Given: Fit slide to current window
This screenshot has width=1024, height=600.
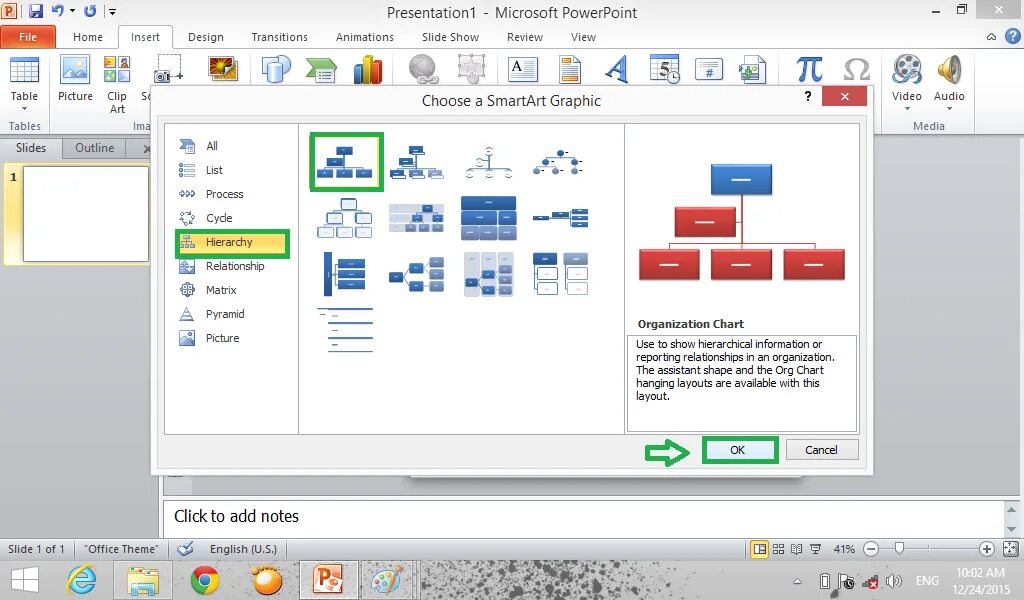Looking at the screenshot, I should click(x=1010, y=549).
